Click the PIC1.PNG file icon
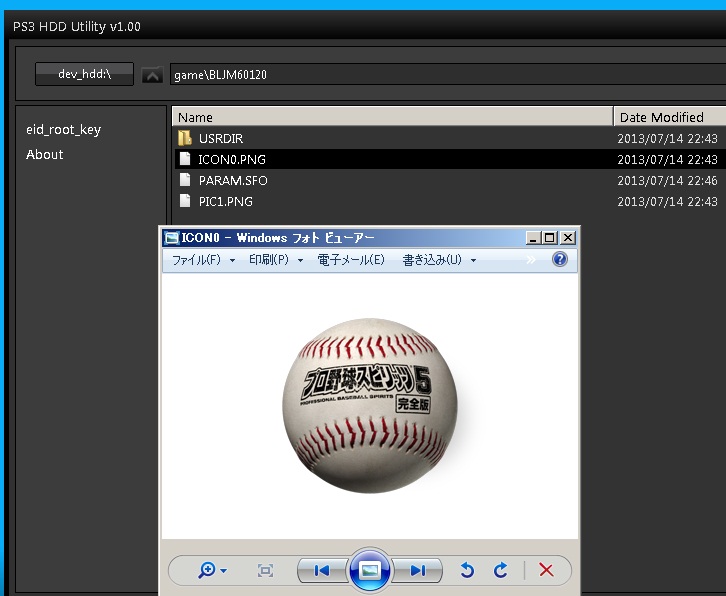726x596 pixels. pyautogui.click(x=185, y=201)
